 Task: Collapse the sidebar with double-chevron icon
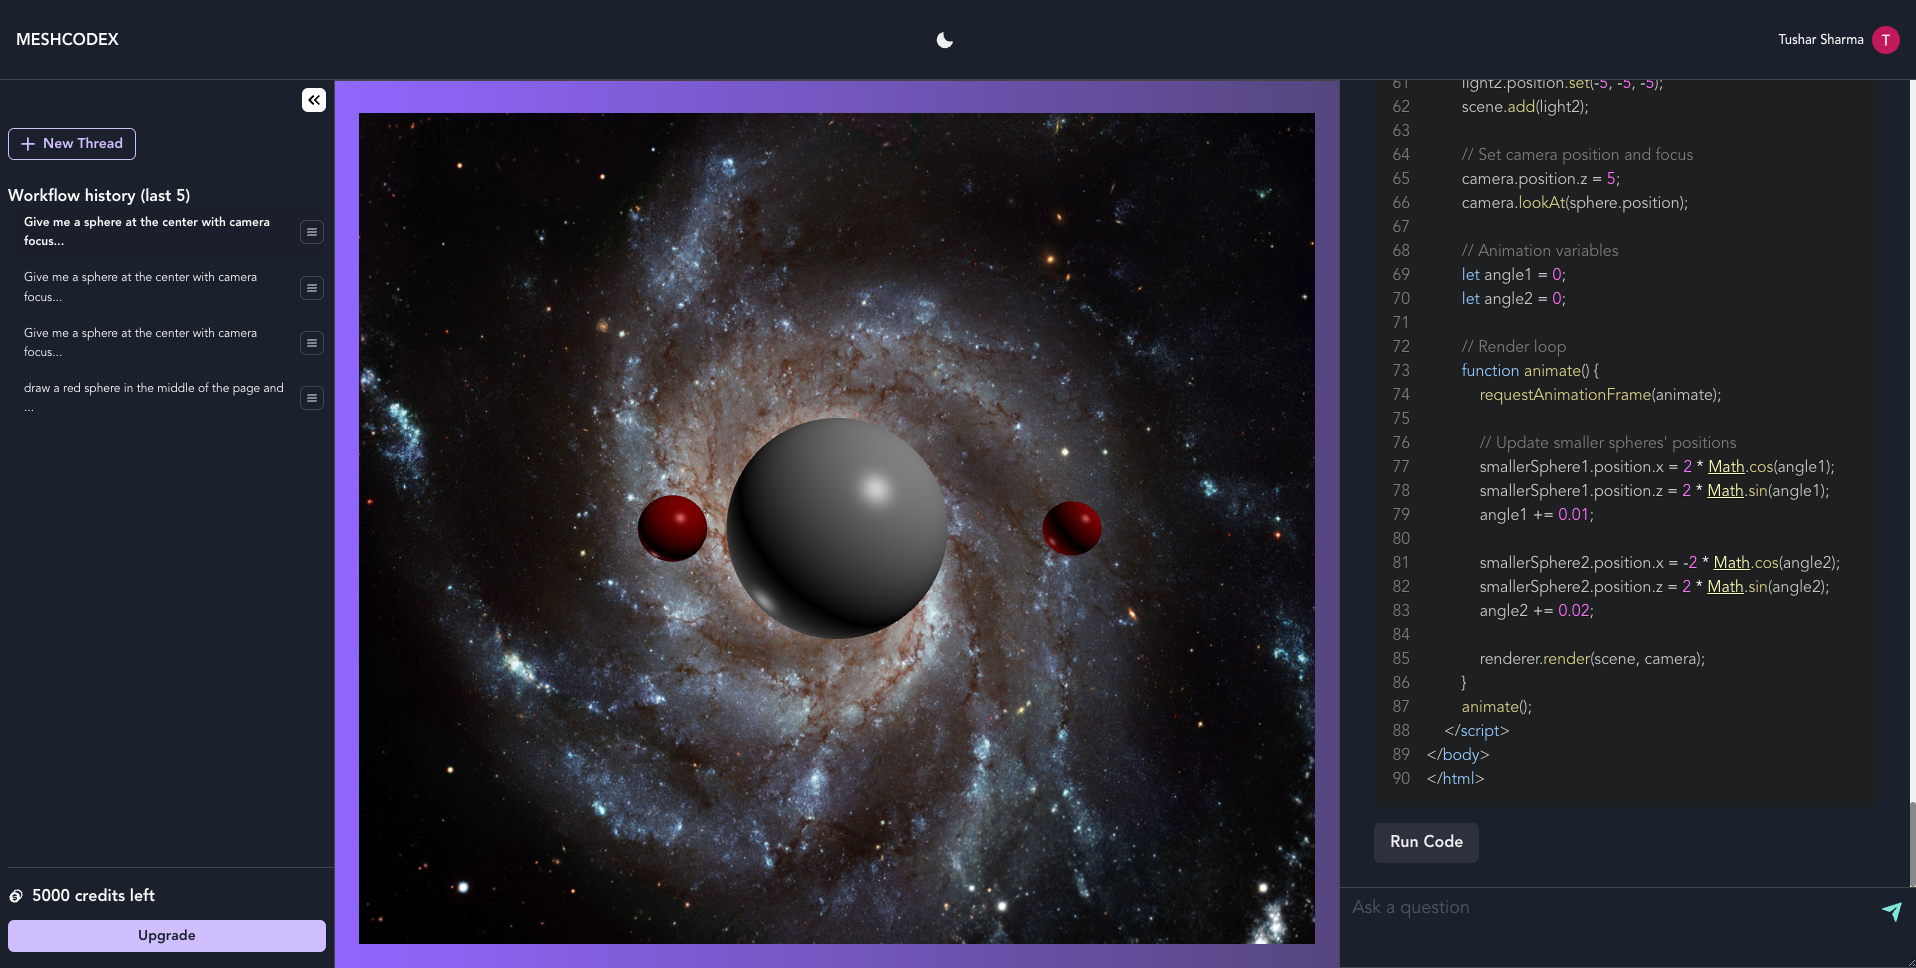click(314, 100)
